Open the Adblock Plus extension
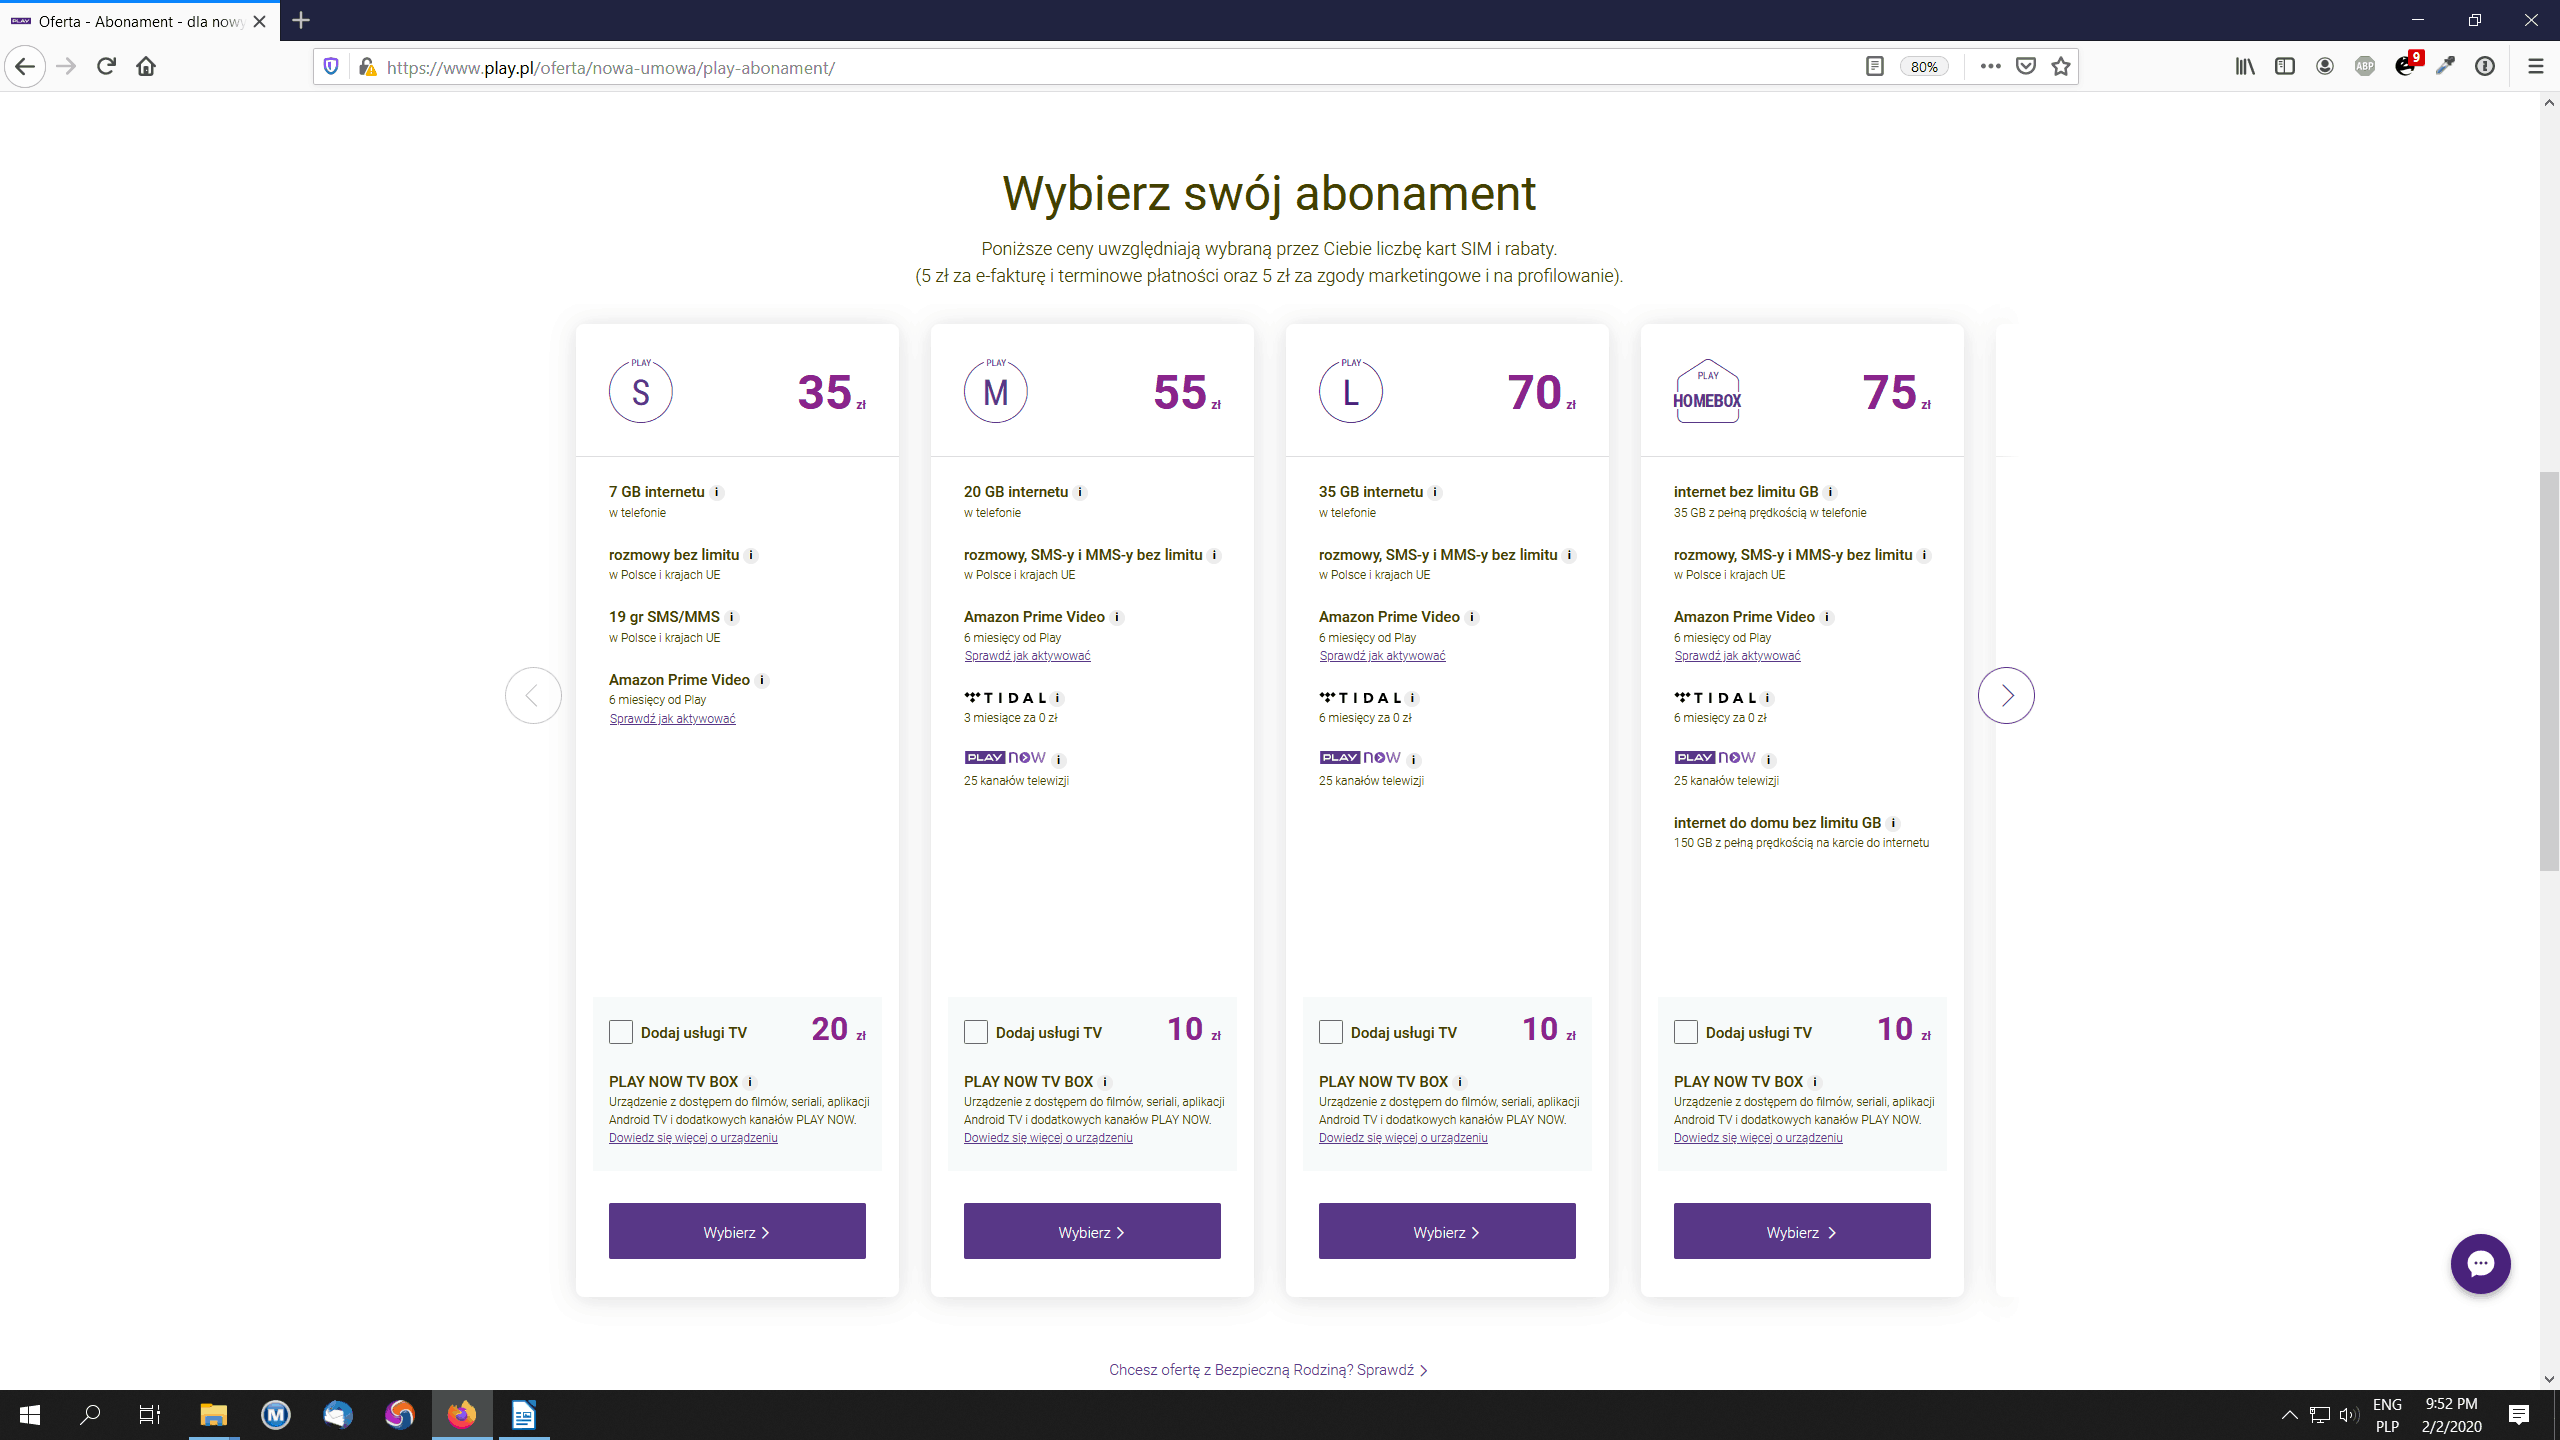Screen dimensions: 2560x1440 coord(2365,67)
